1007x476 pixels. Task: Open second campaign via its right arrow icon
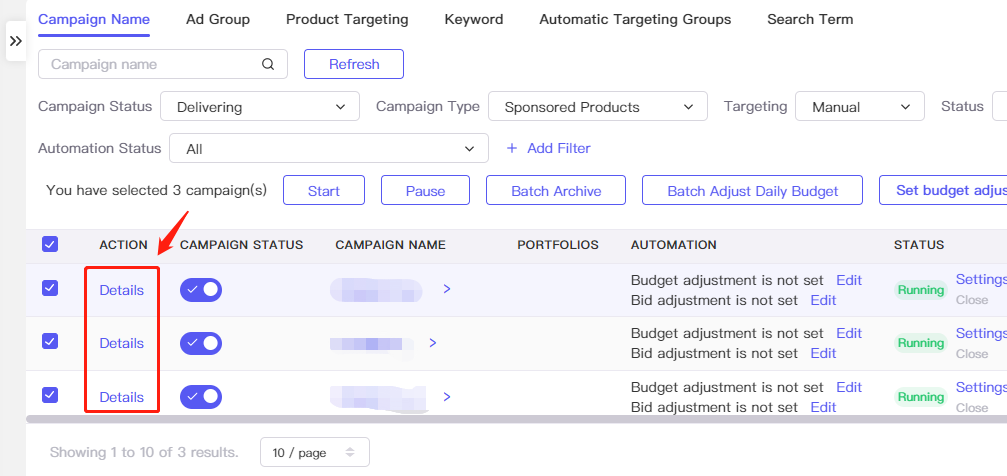pos(433,343)
